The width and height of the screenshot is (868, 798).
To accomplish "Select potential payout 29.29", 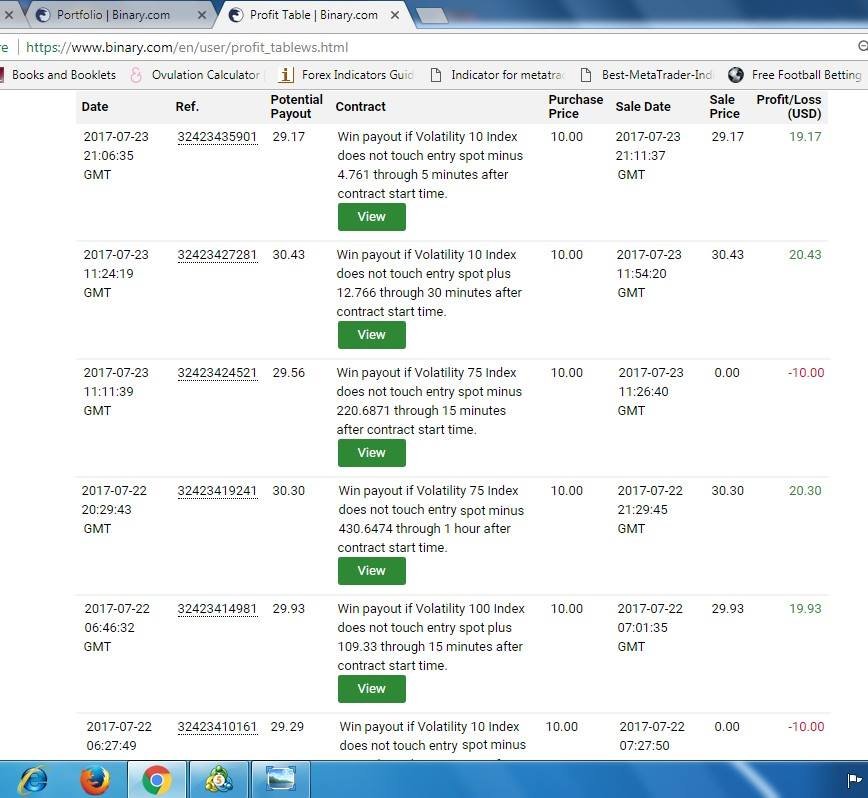I will point(287,726).
